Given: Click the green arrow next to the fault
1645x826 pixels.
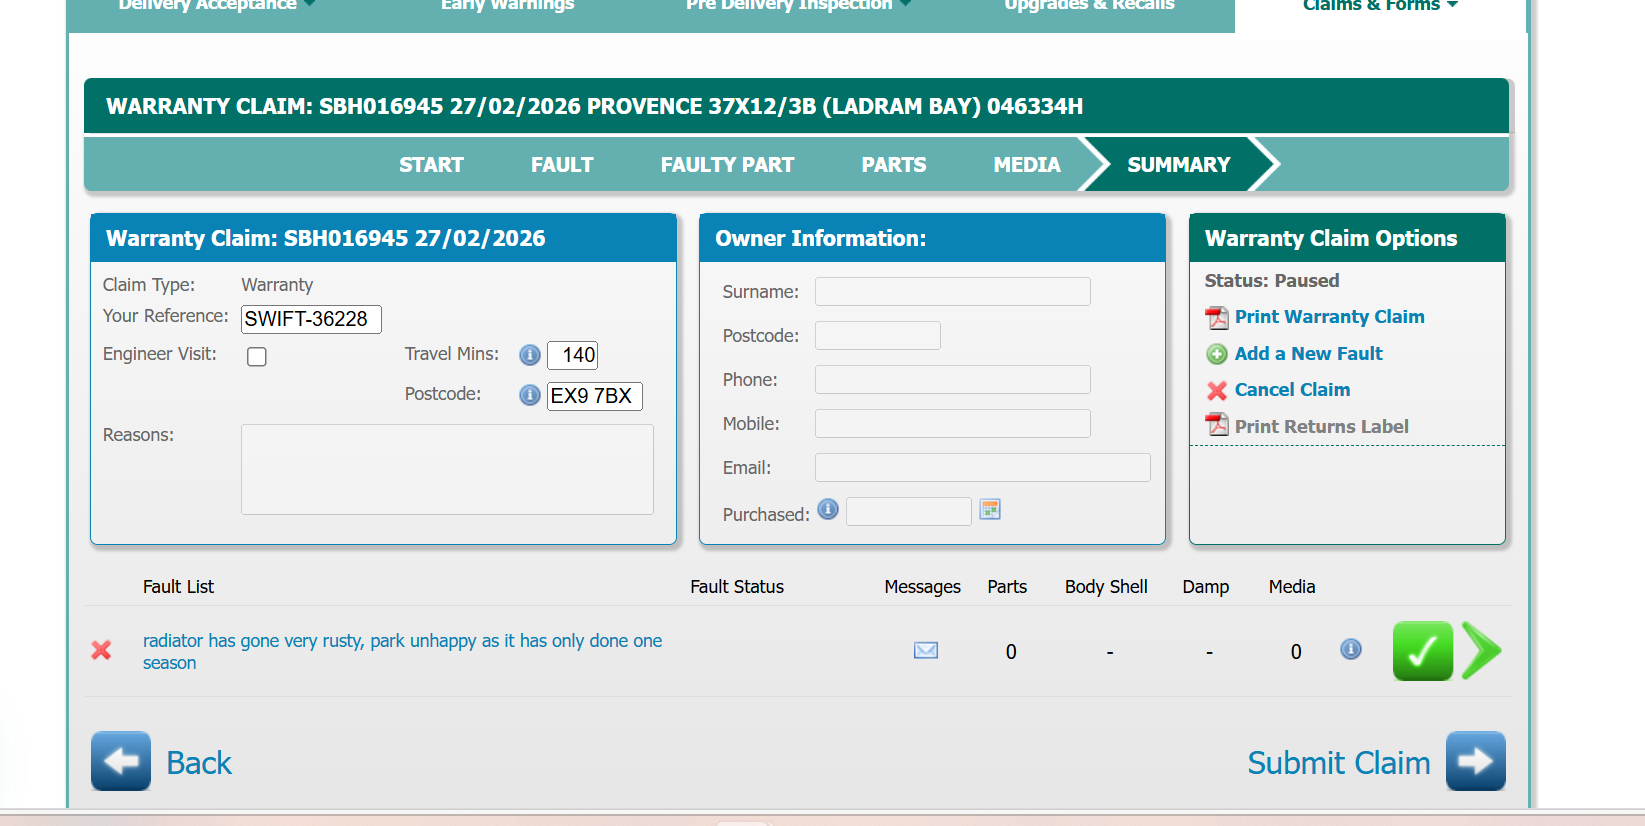Looking at the screenshot, I should (1481, 651).
